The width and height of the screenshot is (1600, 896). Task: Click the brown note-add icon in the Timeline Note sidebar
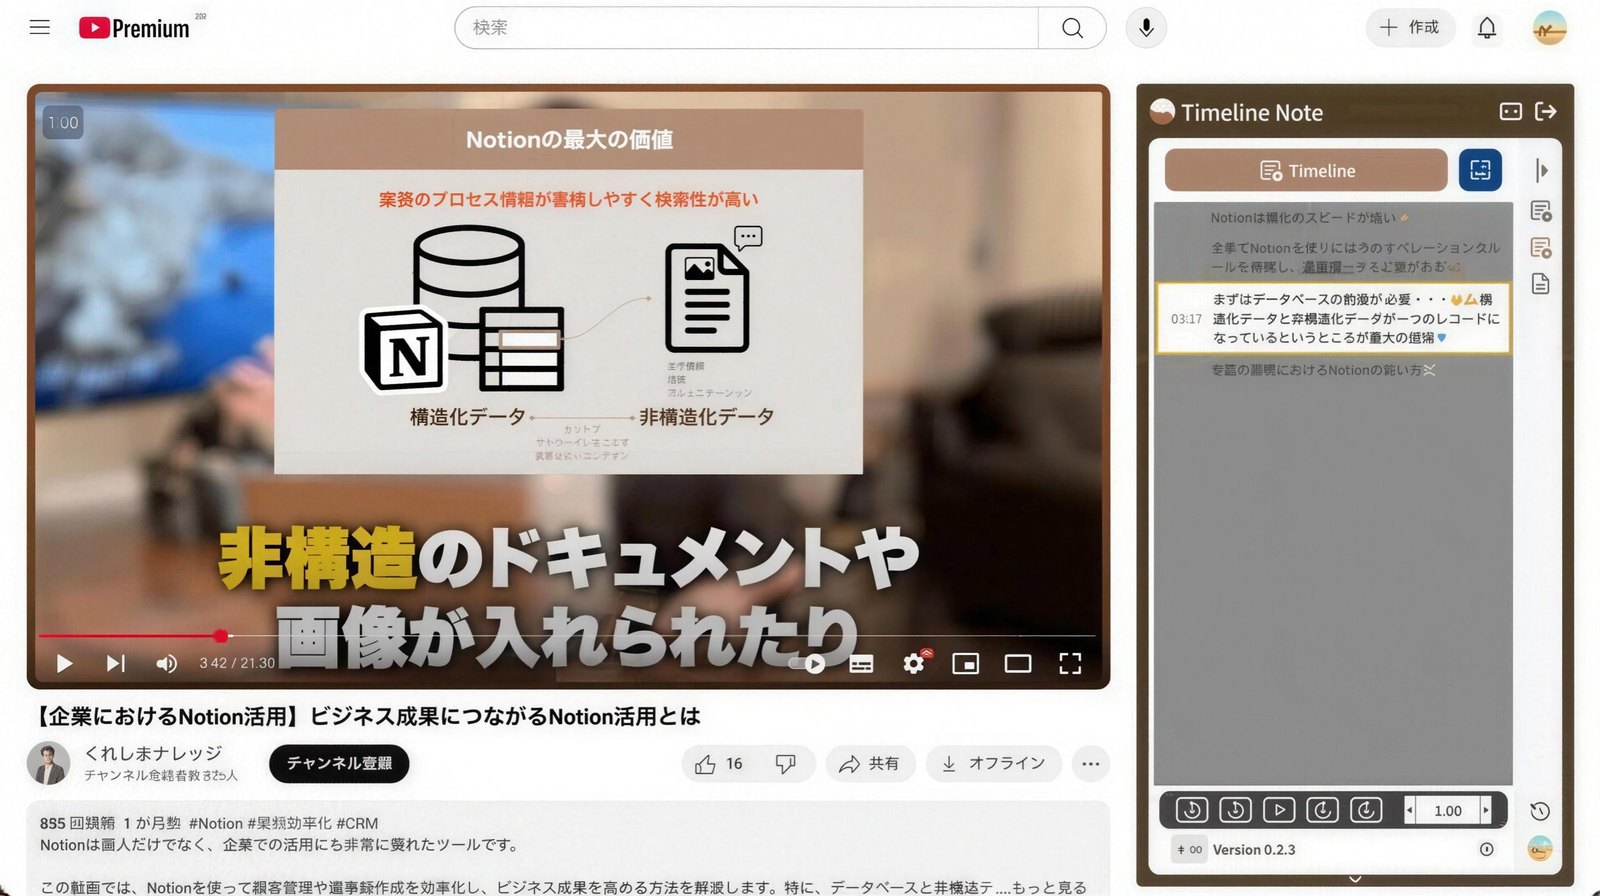click(x=1541, y=247)
